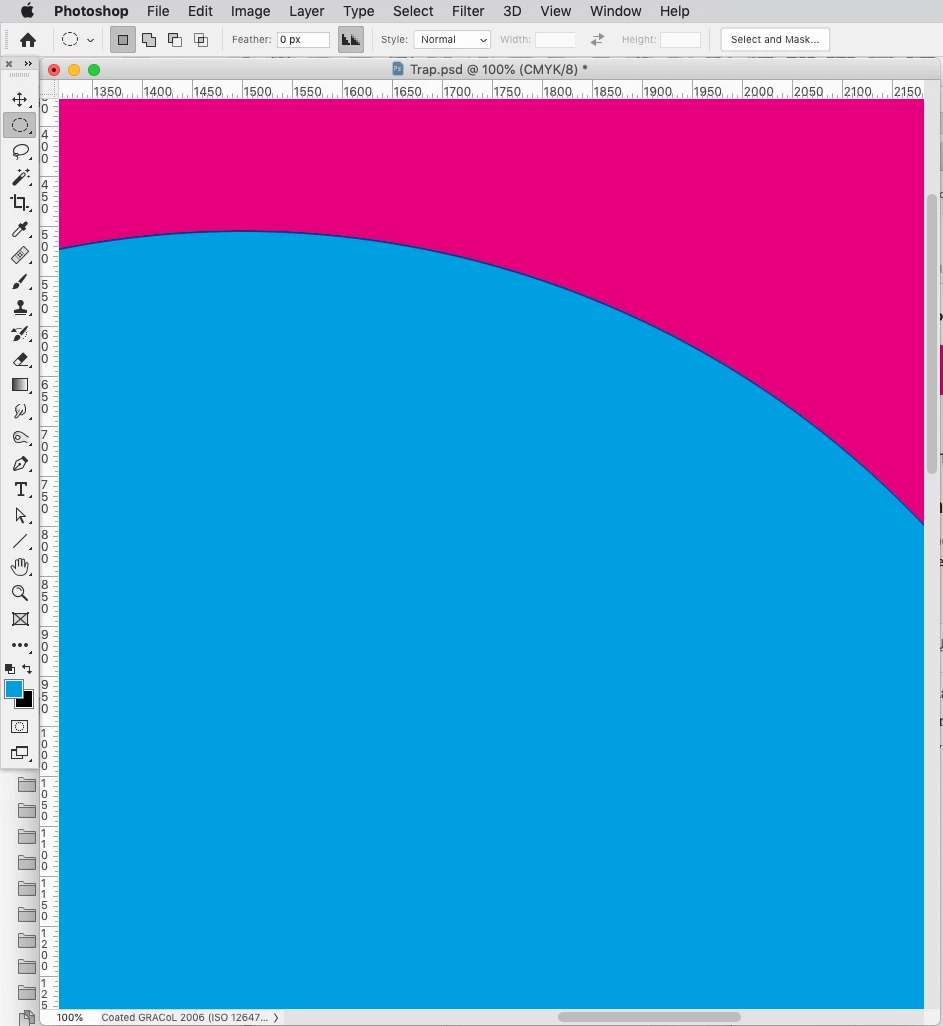Open the Window menu
Image resolution: width=943 pixels, height=1026 pixels.
616,11
